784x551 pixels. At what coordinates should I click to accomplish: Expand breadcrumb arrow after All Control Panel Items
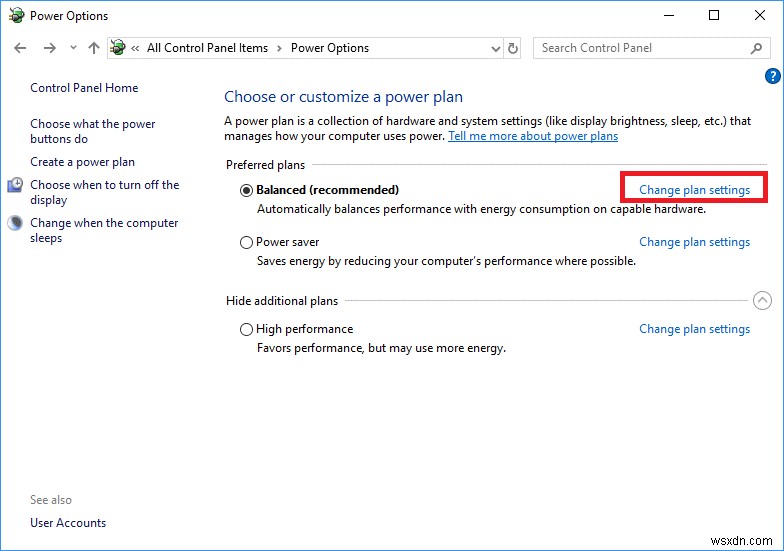(280, 48)
